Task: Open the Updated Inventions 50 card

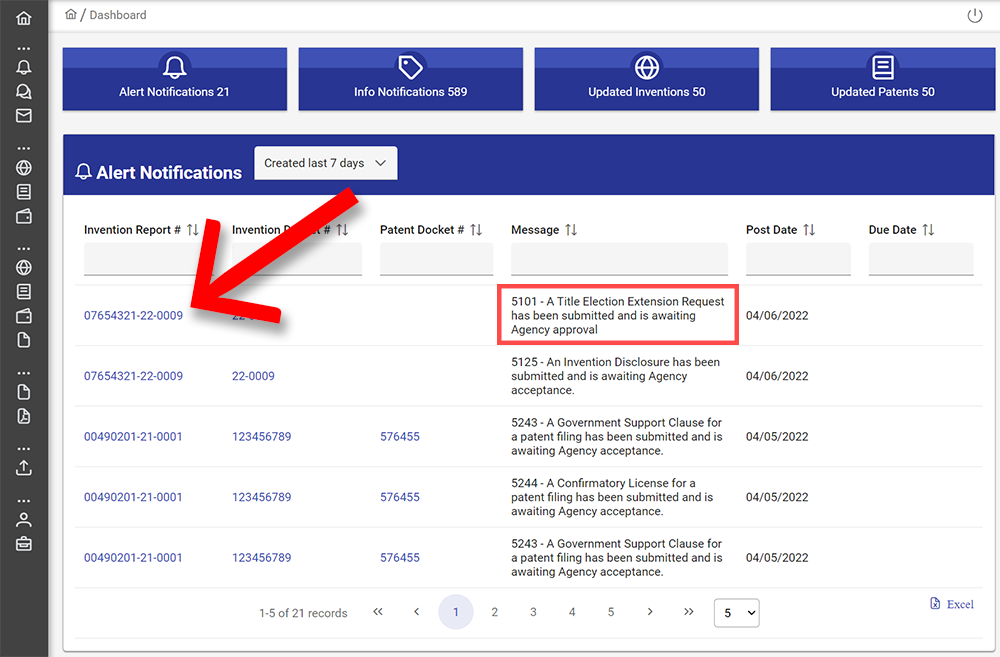Action: (x=647, y=79)
